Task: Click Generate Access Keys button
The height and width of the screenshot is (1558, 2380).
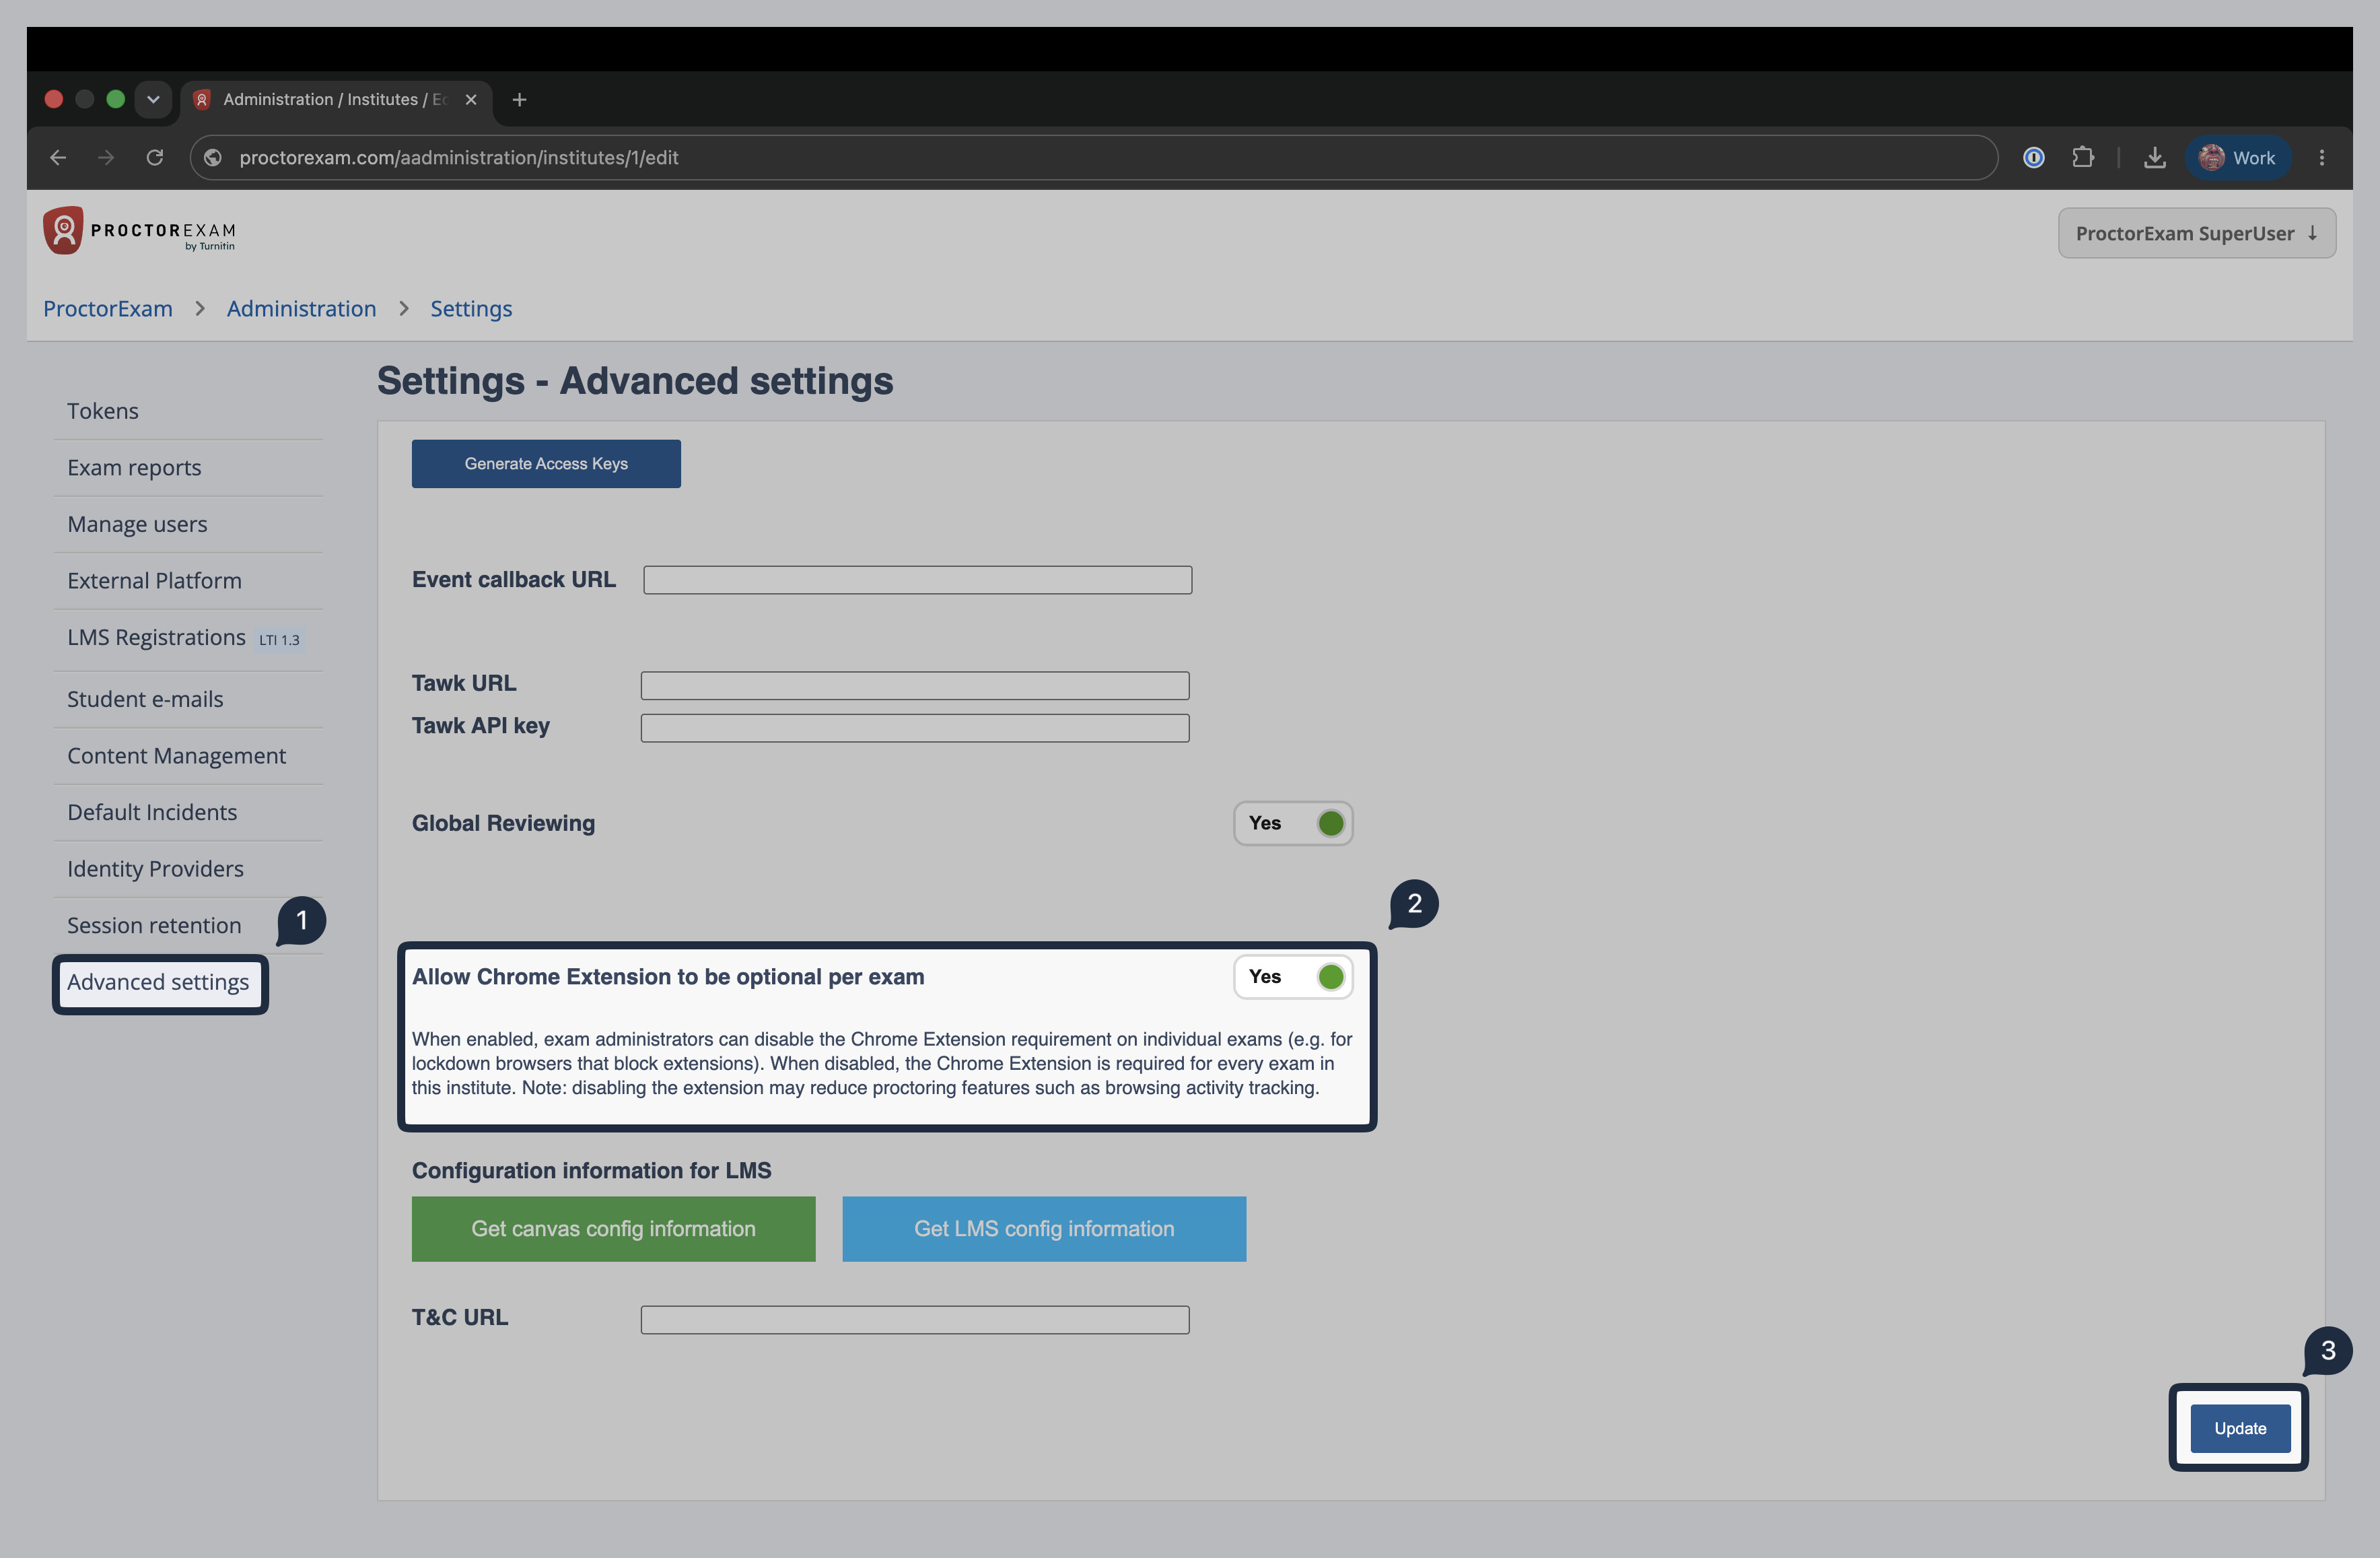Action: pyautogui.click(x=546, y=464)
